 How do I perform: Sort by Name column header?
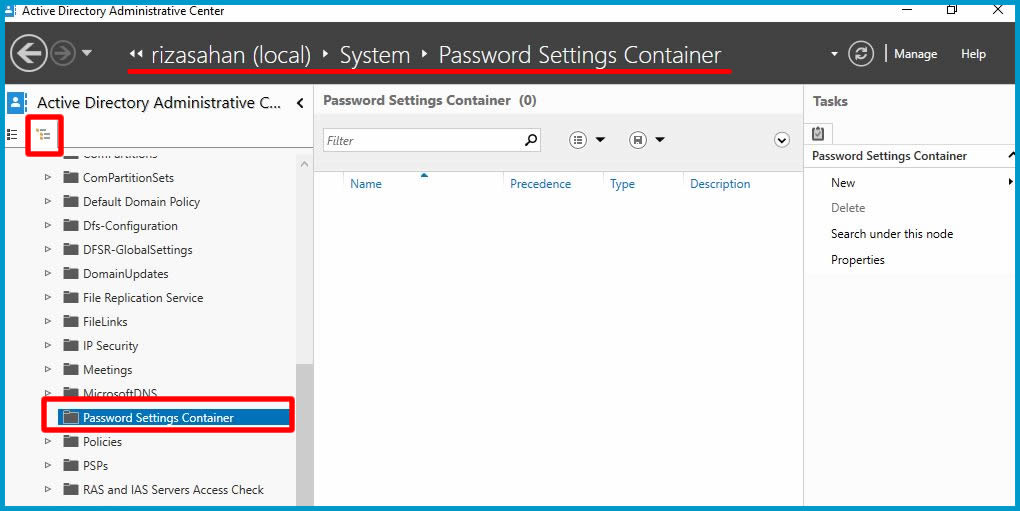click(366, 184)
